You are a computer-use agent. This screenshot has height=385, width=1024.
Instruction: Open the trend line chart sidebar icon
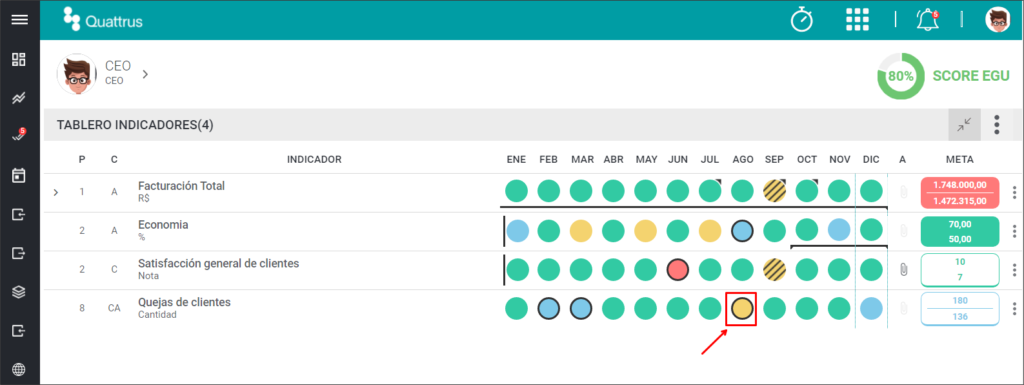[x=19, y=99]
